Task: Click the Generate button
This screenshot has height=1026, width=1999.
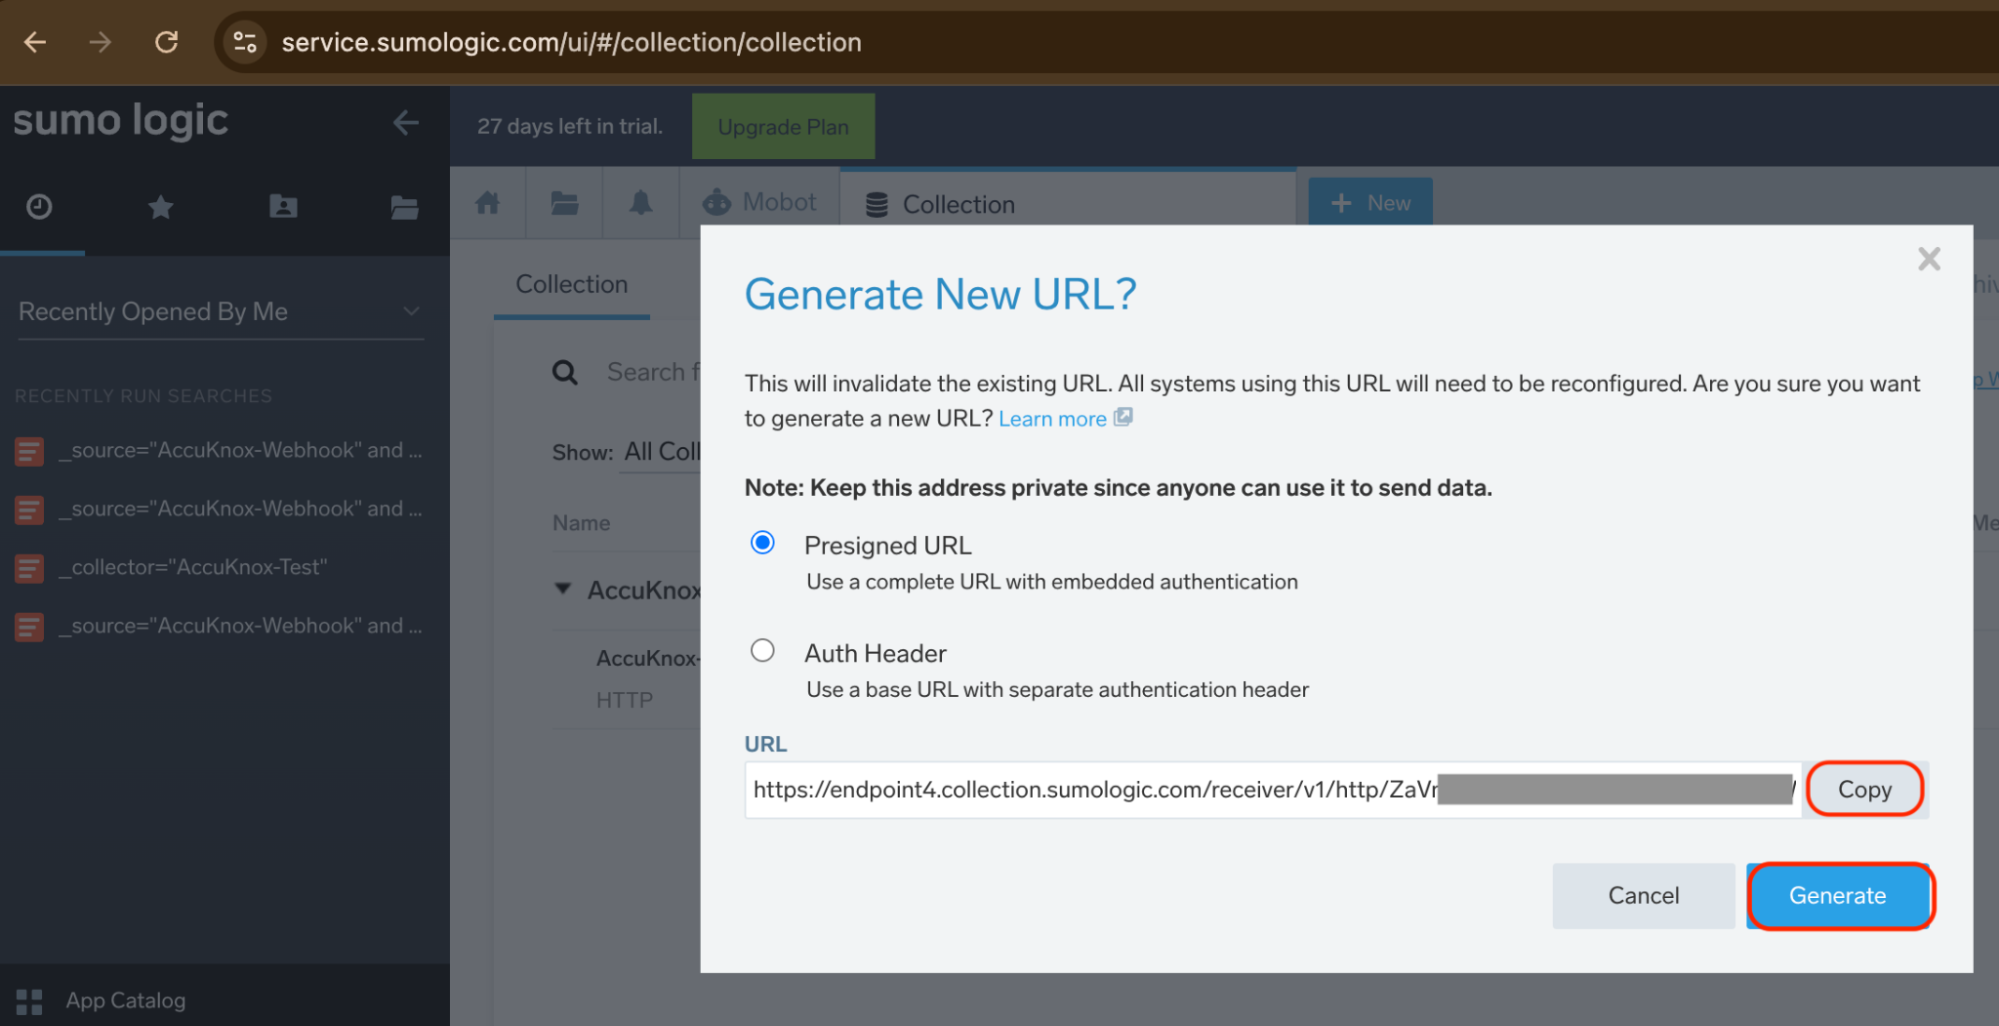Action: [1839, 896]
